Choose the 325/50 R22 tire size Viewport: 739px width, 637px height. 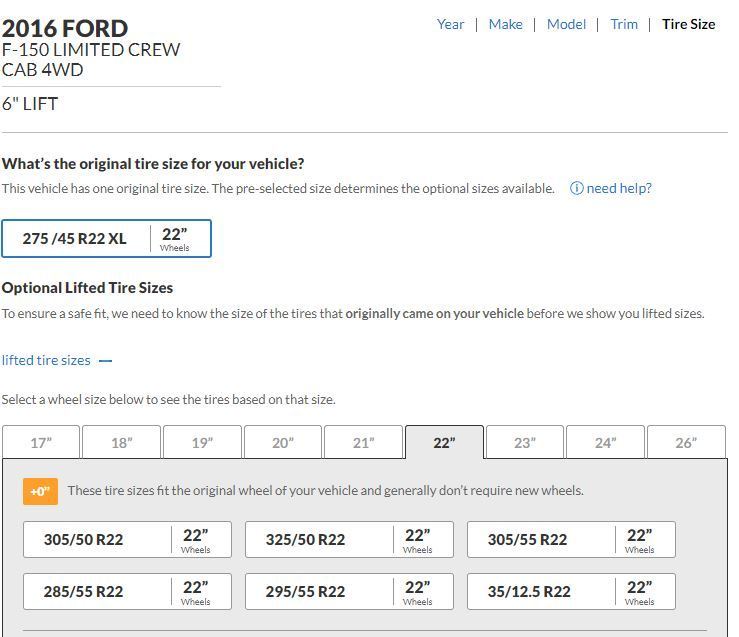[349, 540]
